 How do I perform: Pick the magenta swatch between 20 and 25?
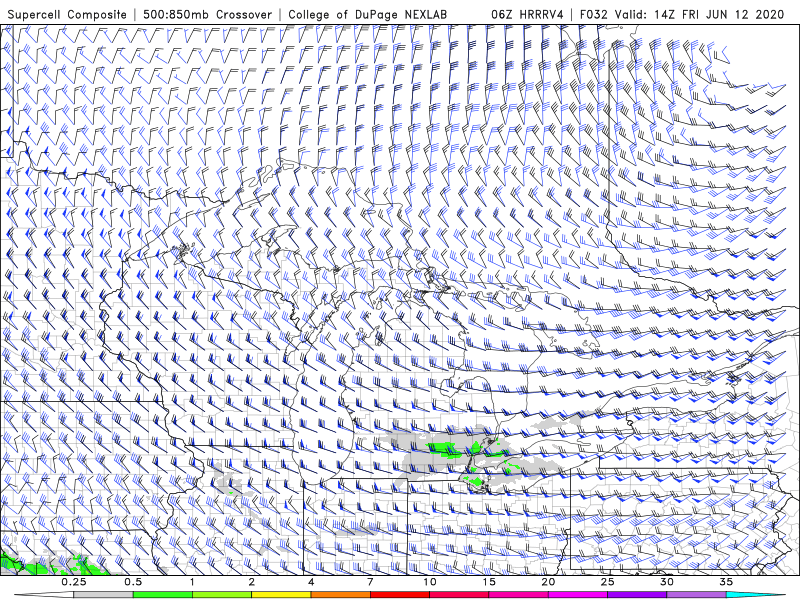(578, 595)
